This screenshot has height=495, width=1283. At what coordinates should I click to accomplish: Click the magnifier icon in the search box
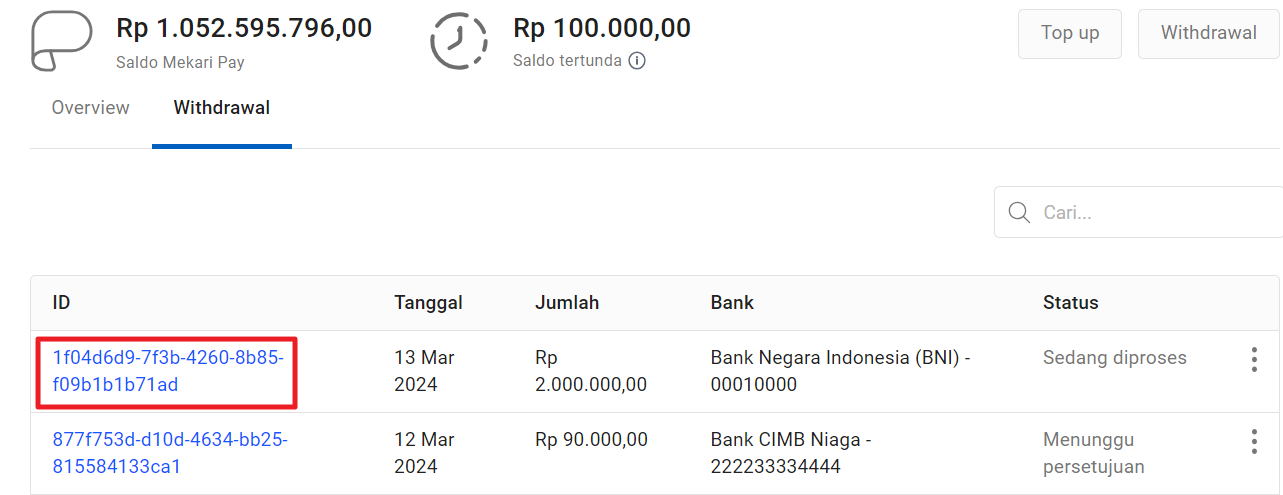pyautogui.click(x=1019, y=212)
